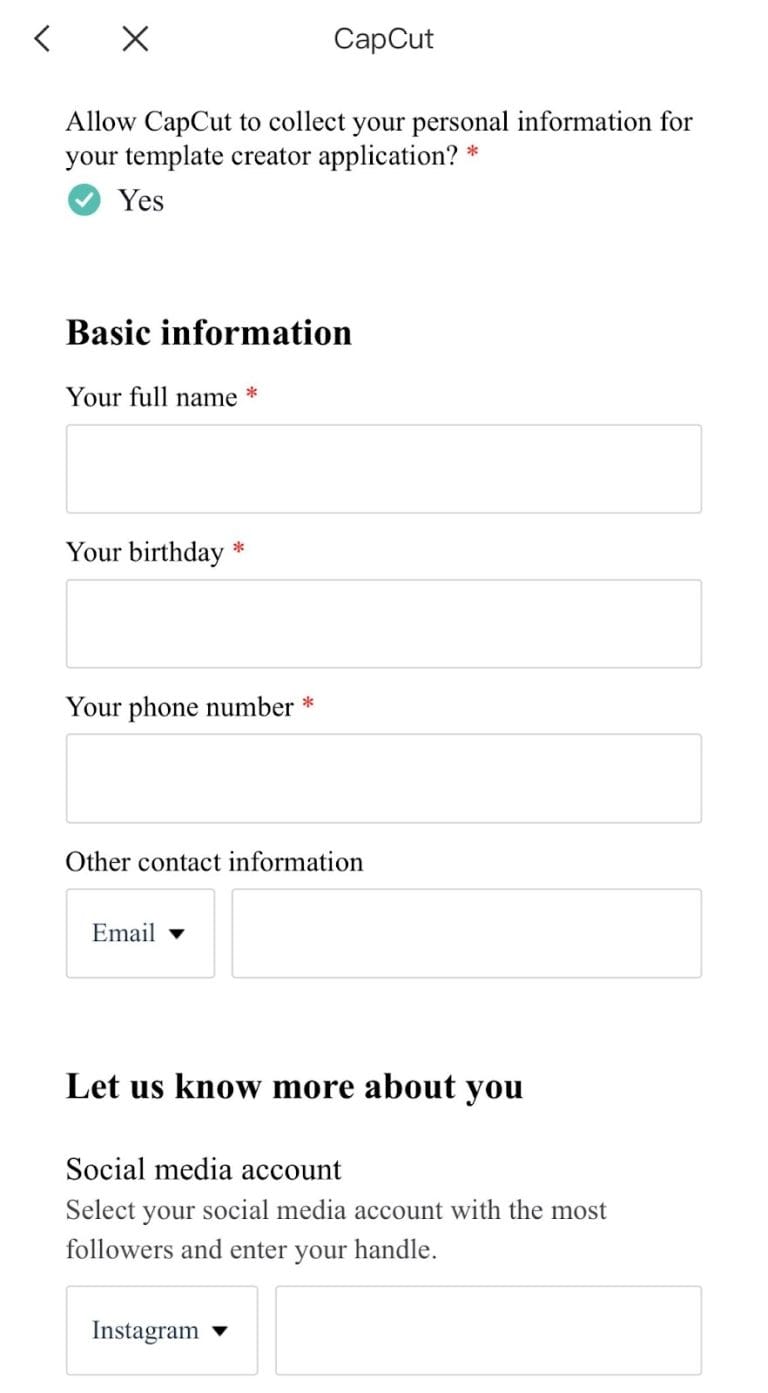
Task: Click the "Social media account" label
Action: point(204,1169)
